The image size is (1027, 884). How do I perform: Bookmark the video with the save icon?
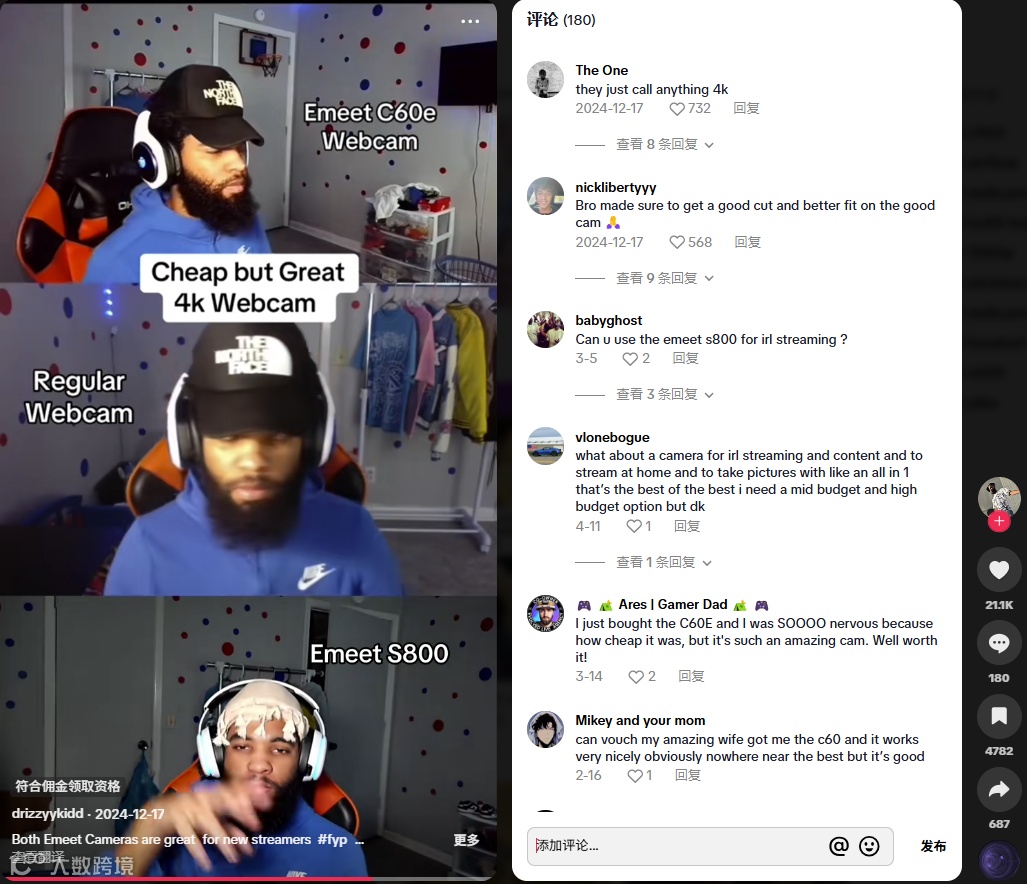[x=998, y=716]
